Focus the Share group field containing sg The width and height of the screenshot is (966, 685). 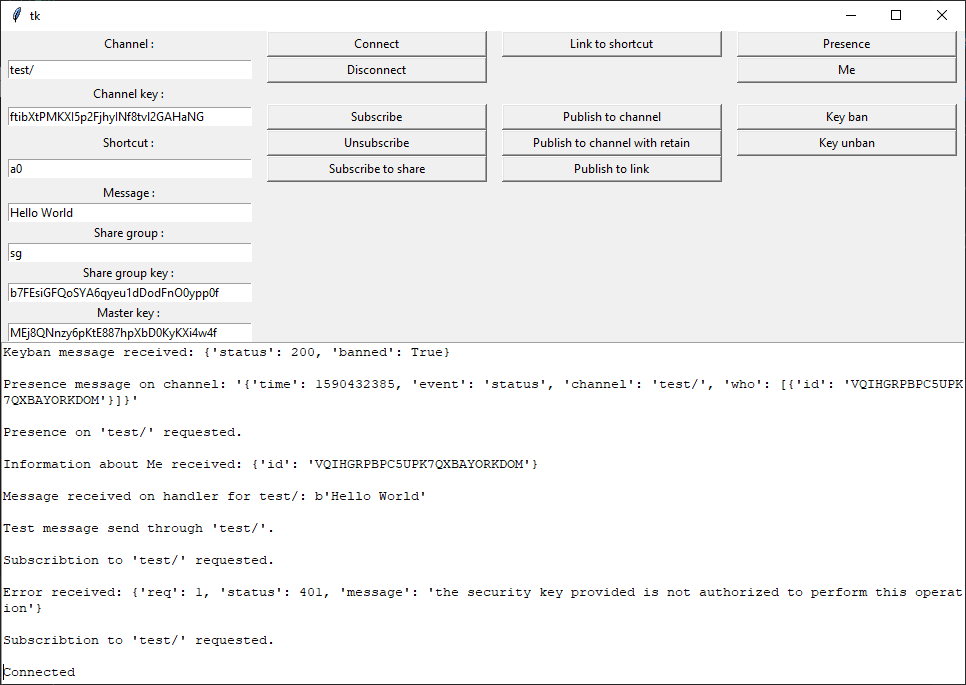pyautogui.click(x=130, y=253)
